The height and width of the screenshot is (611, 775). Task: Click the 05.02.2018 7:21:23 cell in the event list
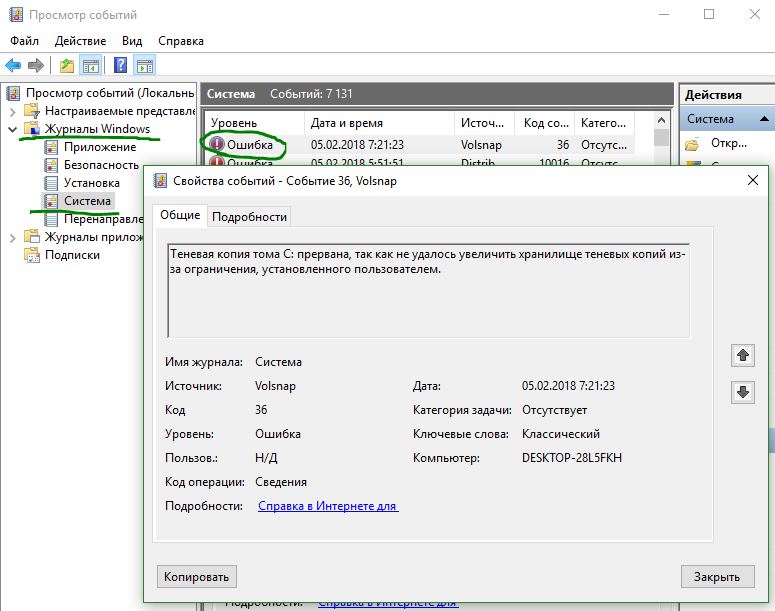357,145
